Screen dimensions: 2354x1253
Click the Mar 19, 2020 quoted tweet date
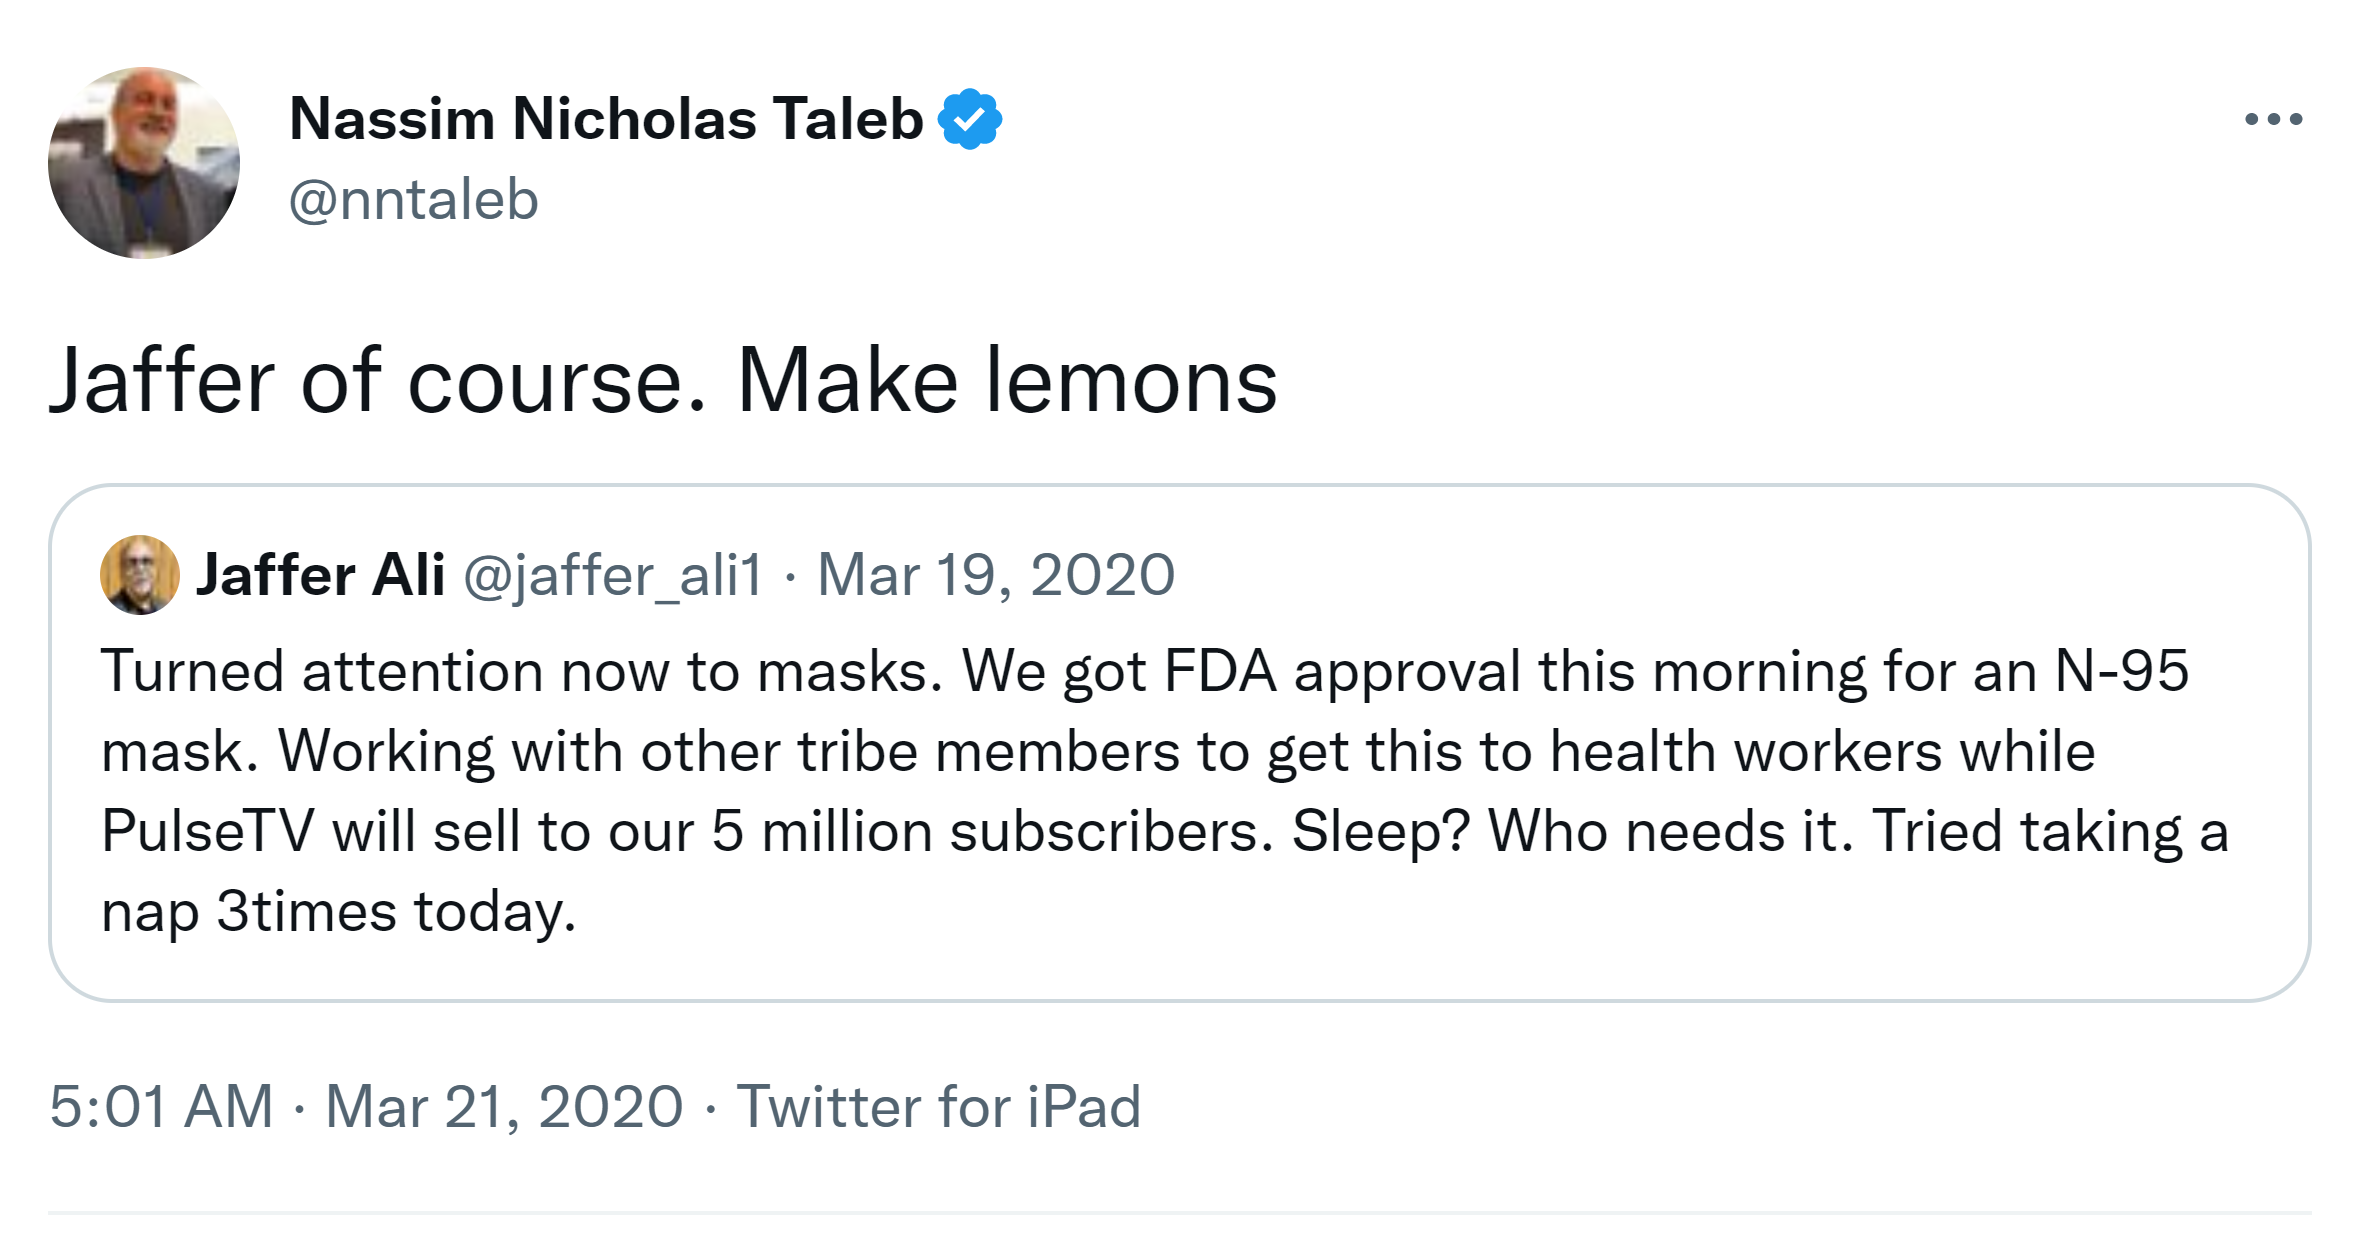tap(995, 575)
